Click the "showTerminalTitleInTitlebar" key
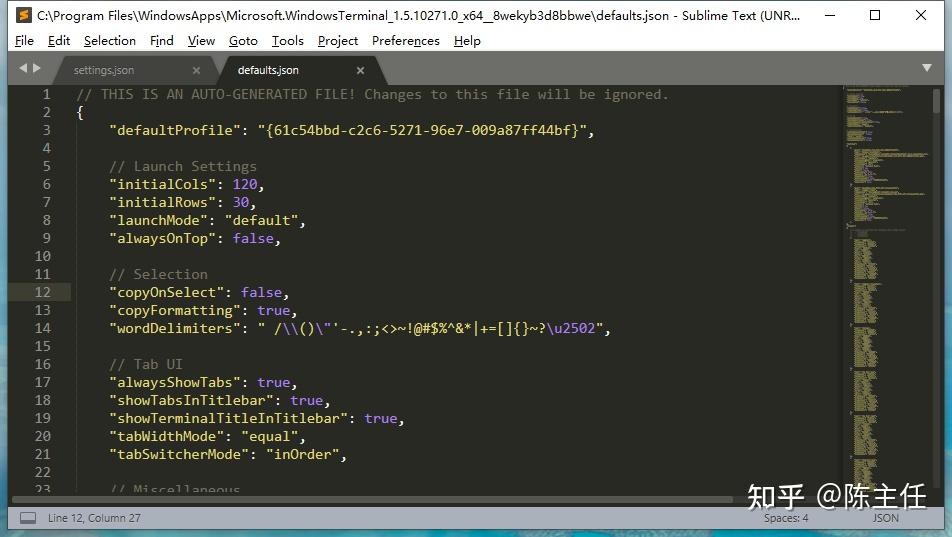Viewport: 952px width, 537px height. coord(228,419)
